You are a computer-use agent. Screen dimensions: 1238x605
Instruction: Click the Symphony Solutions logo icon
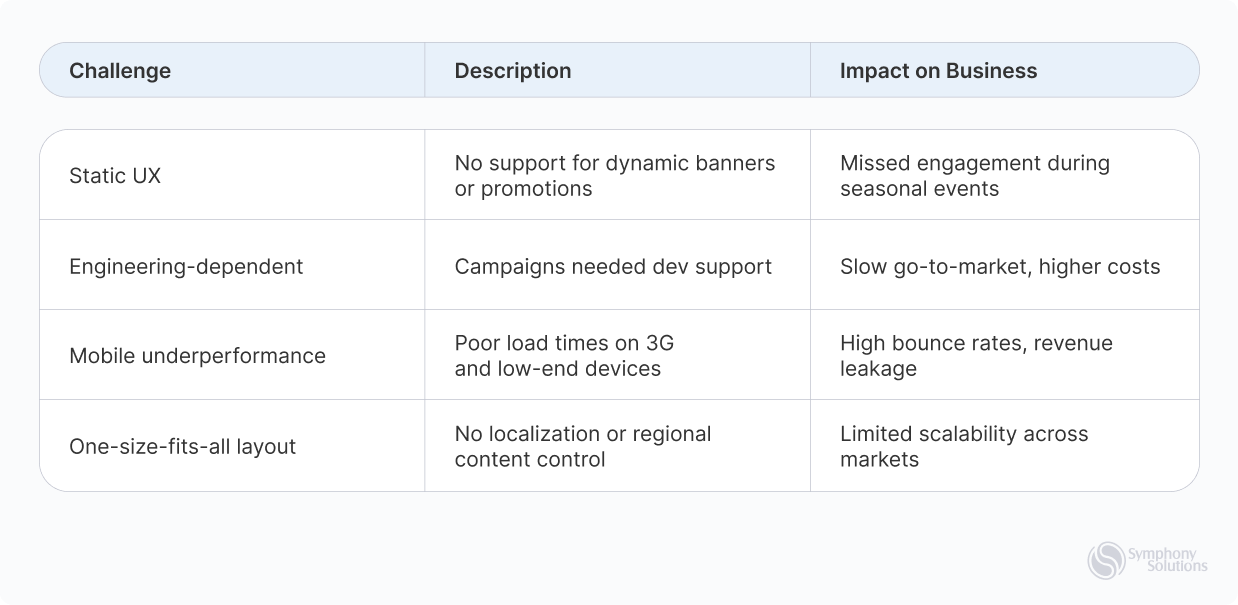tap(1106, 560)
